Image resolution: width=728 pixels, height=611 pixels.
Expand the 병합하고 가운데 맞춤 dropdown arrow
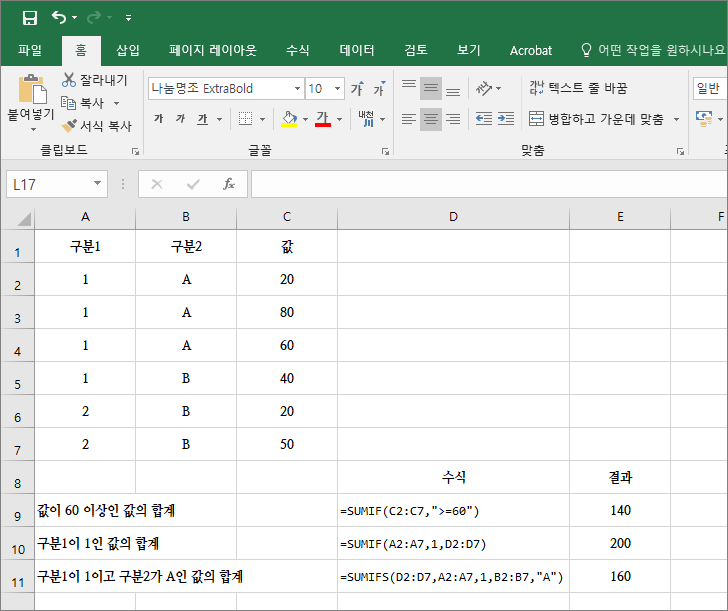click(x=676, y=119)
